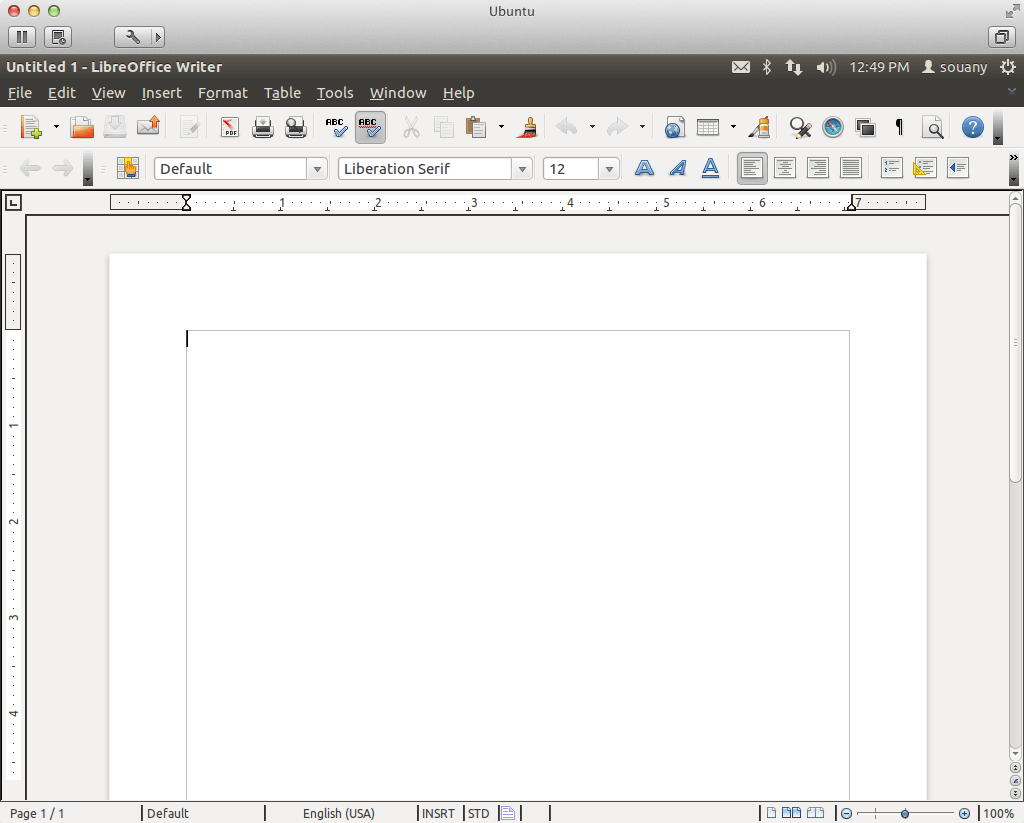Screen dimensions: 1024x823
Task: Click the Save document icon
Action: pyautogui.click(x=115, y=127)
